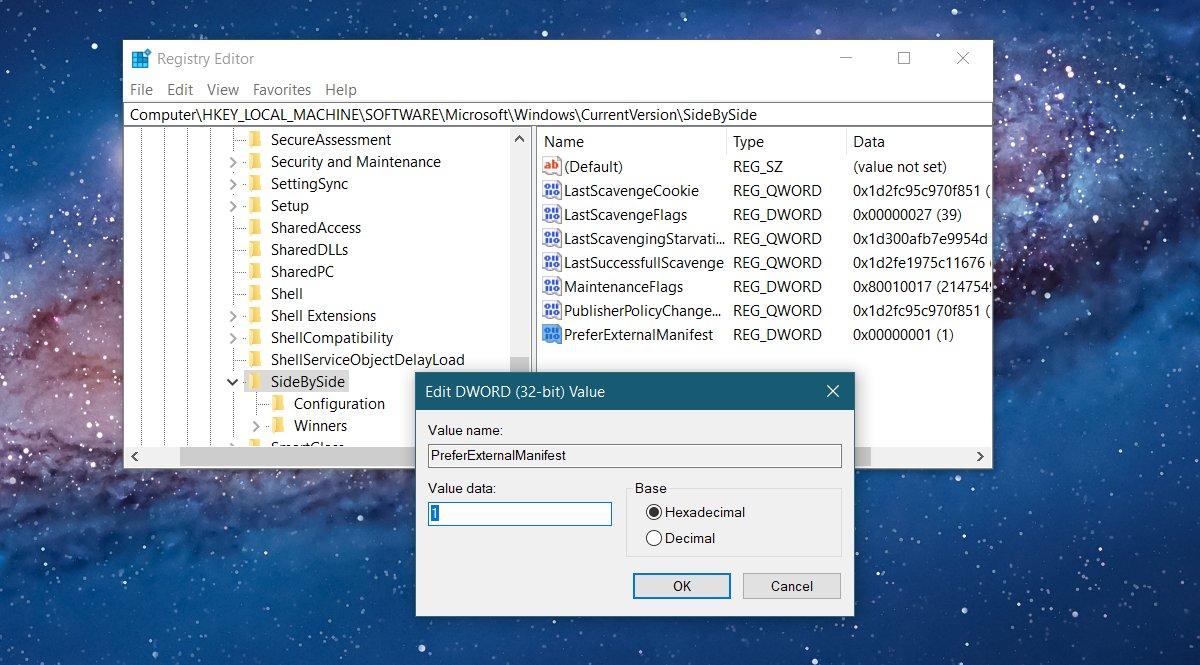The image size is (1200, 665).
Task: Select the ShellServiceObjectDelayLoad folder icon
Action: click(254, 360)
